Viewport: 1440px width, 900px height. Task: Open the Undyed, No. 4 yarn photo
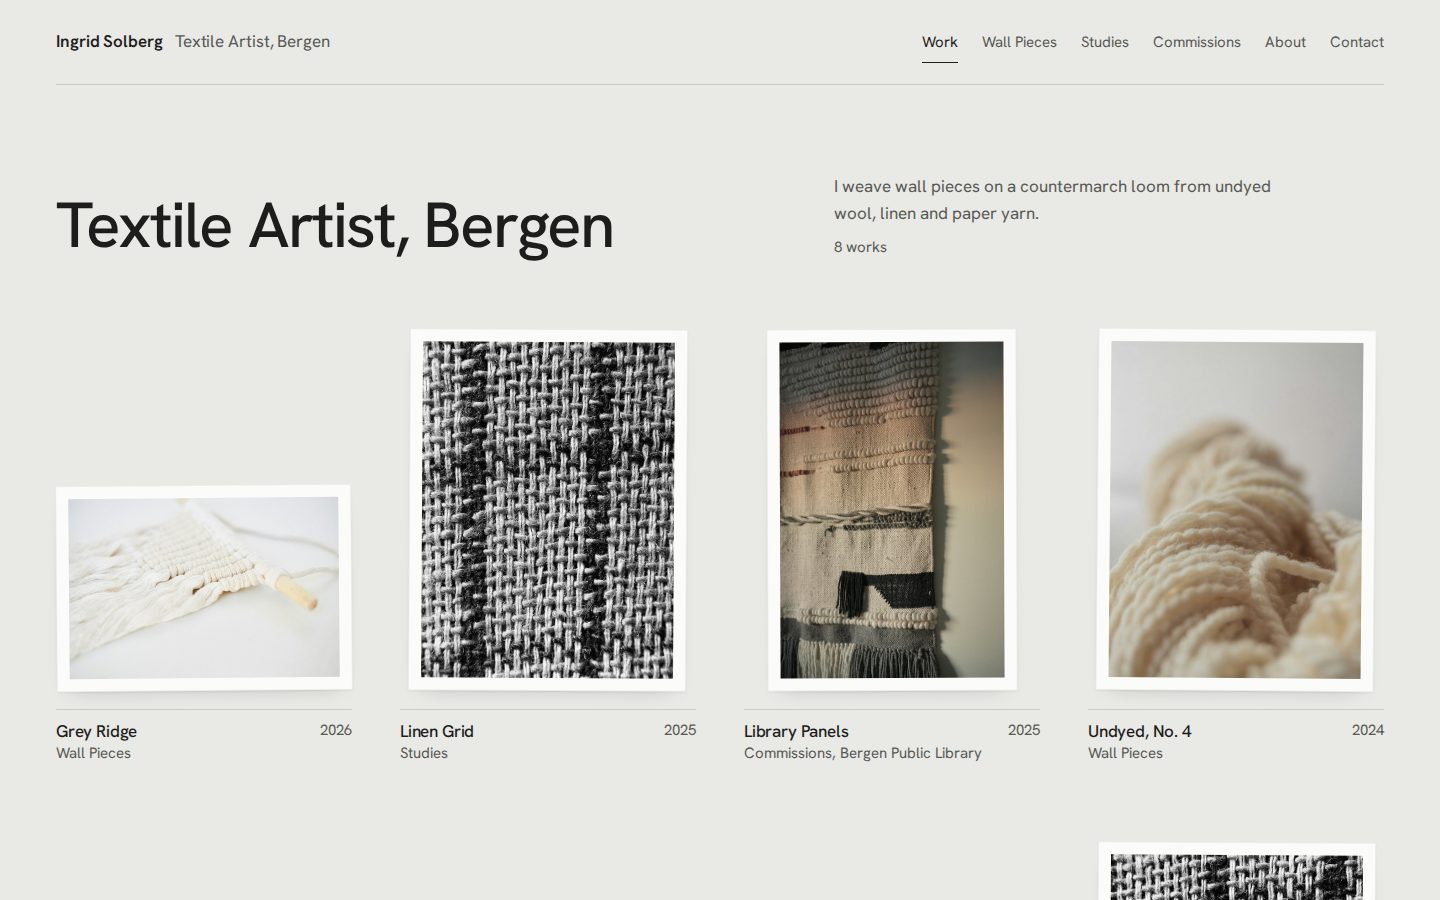(x=1236, y=510)
